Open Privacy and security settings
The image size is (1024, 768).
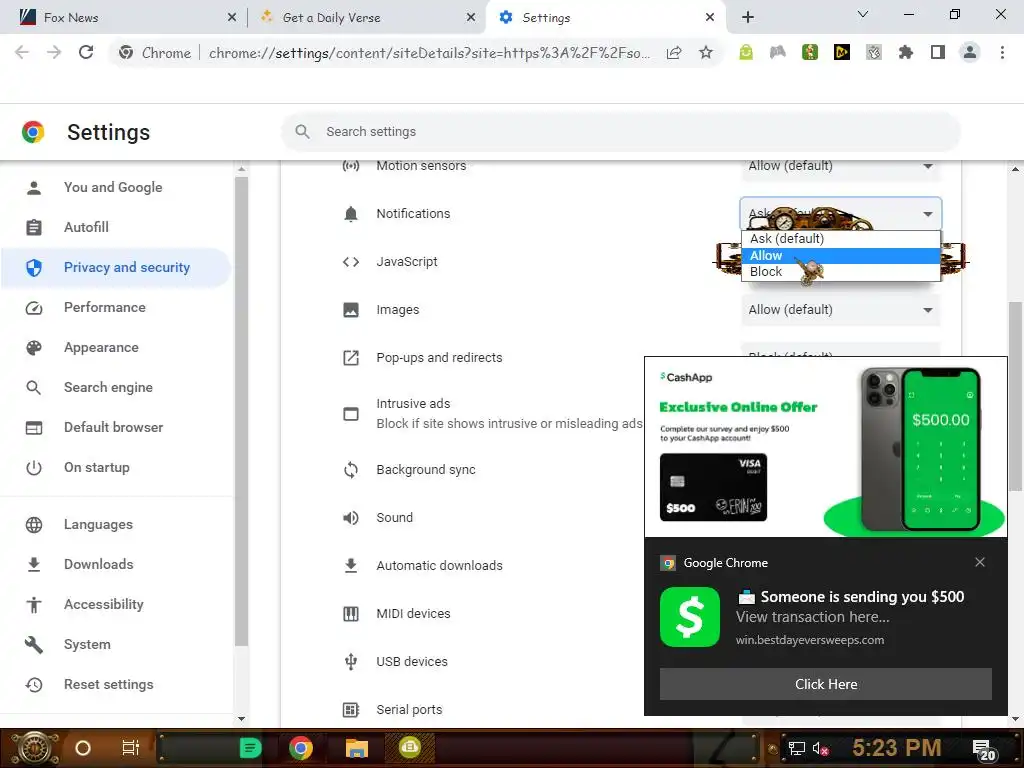pos(116,268)
